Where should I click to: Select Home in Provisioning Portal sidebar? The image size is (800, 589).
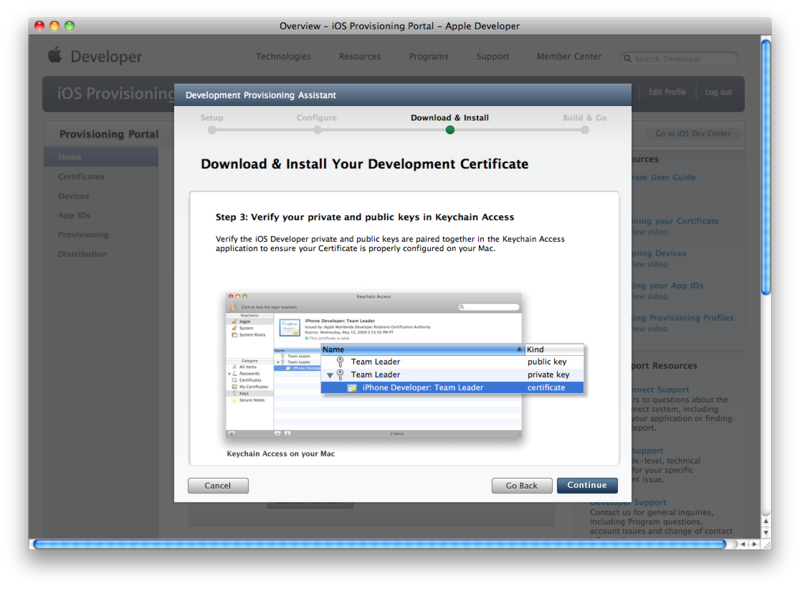[101, 157]
